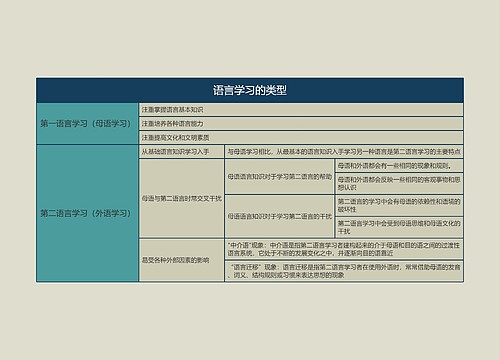Select the cell 从基础语言知识学习入手
The image size is (500, 360).
pos(182,152)
